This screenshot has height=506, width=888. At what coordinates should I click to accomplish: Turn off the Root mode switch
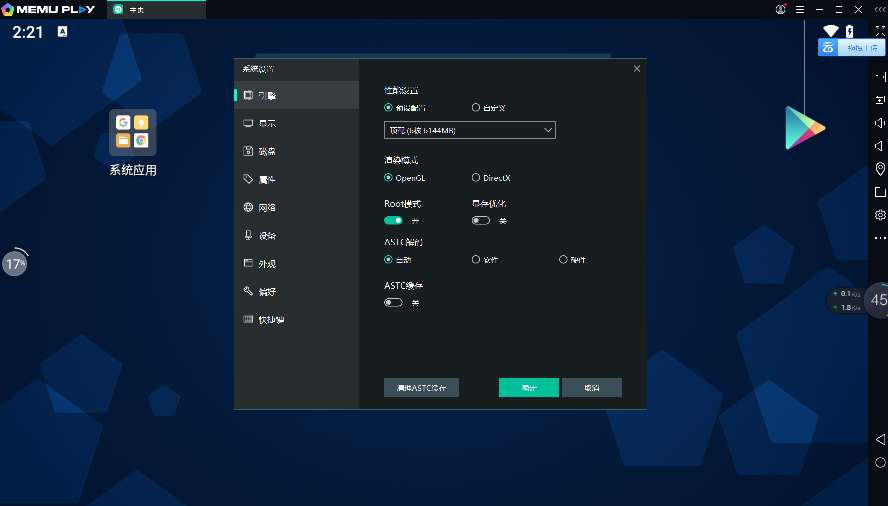pos(393,220)
